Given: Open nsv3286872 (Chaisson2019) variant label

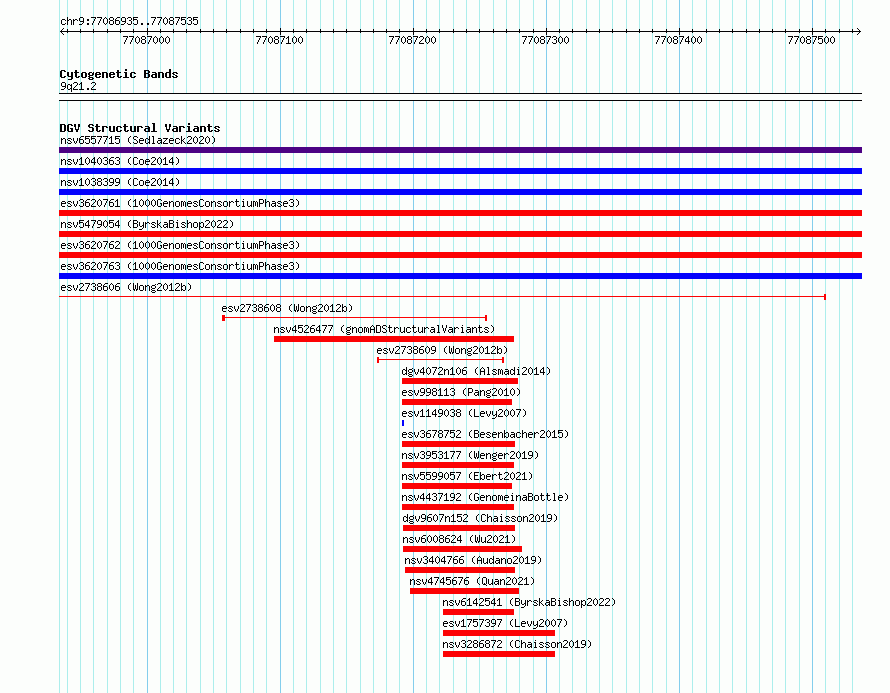Looking at the screenshot, I should pyautogui.click(x=517, y=644).
